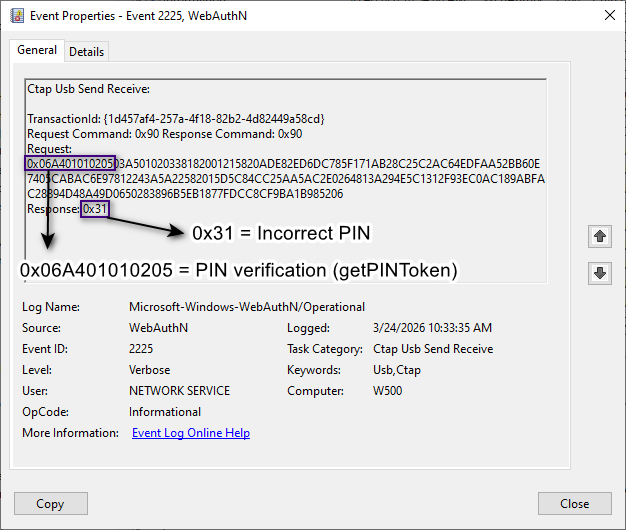Click the Log Name value Microsoft-Windows-WebAuthN/Operational
The height and width of the screenshot is (530, 626).
pos(247,307)
